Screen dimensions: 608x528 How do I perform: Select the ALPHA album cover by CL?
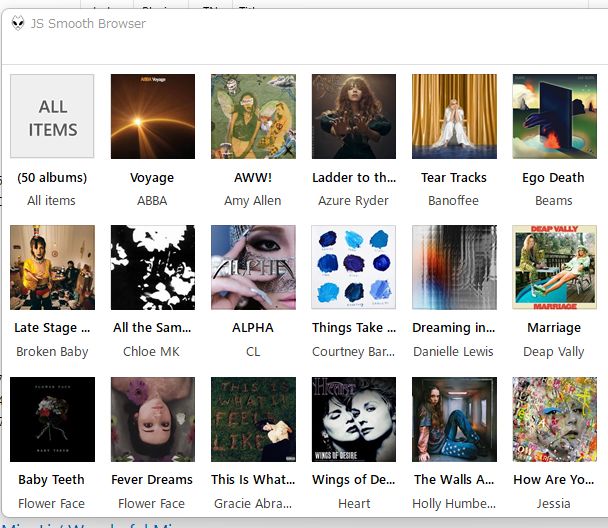(x=253, y=267)
